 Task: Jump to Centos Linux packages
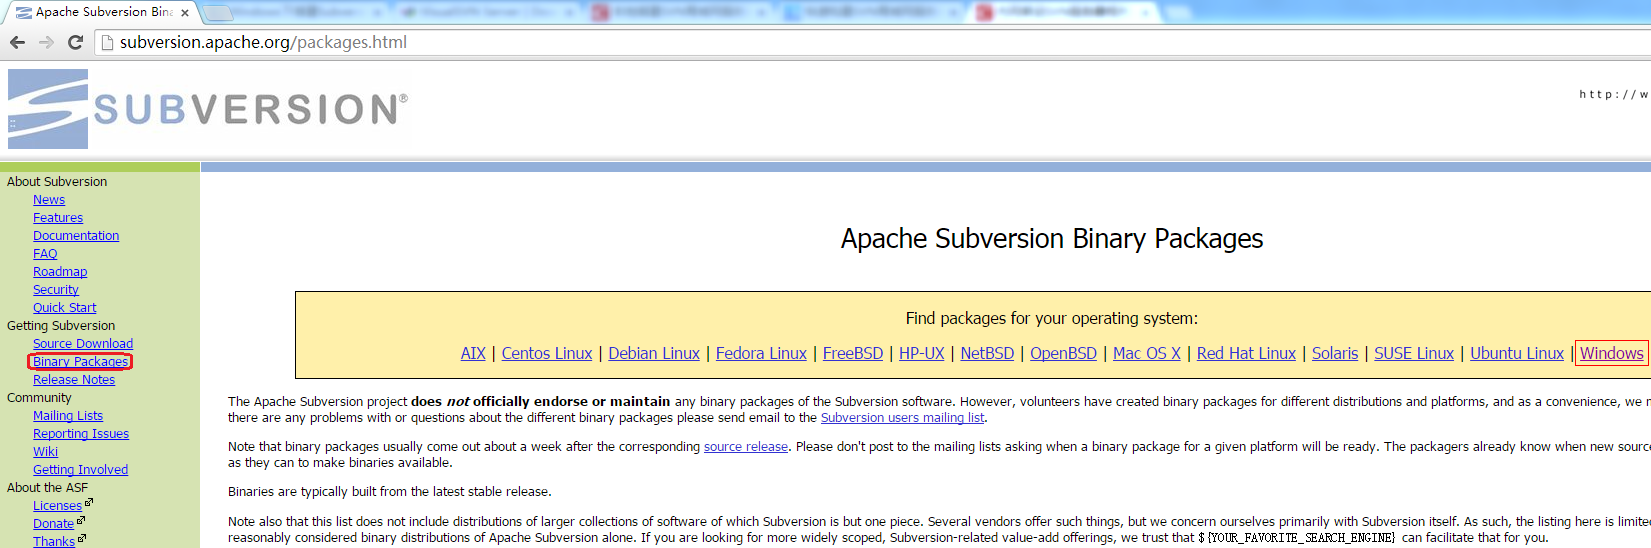547,354
